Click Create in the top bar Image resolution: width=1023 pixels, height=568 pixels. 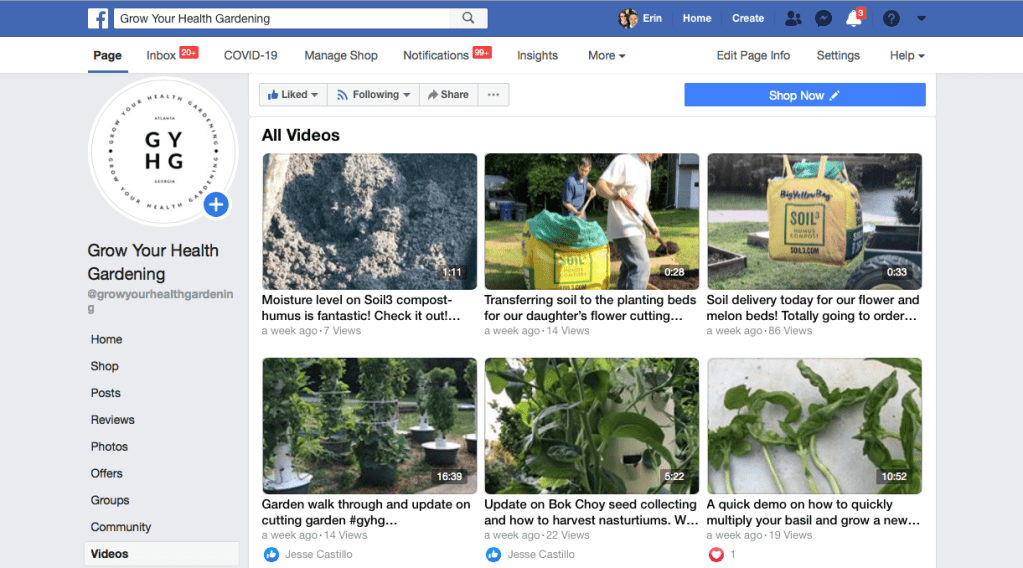[748, 18]
